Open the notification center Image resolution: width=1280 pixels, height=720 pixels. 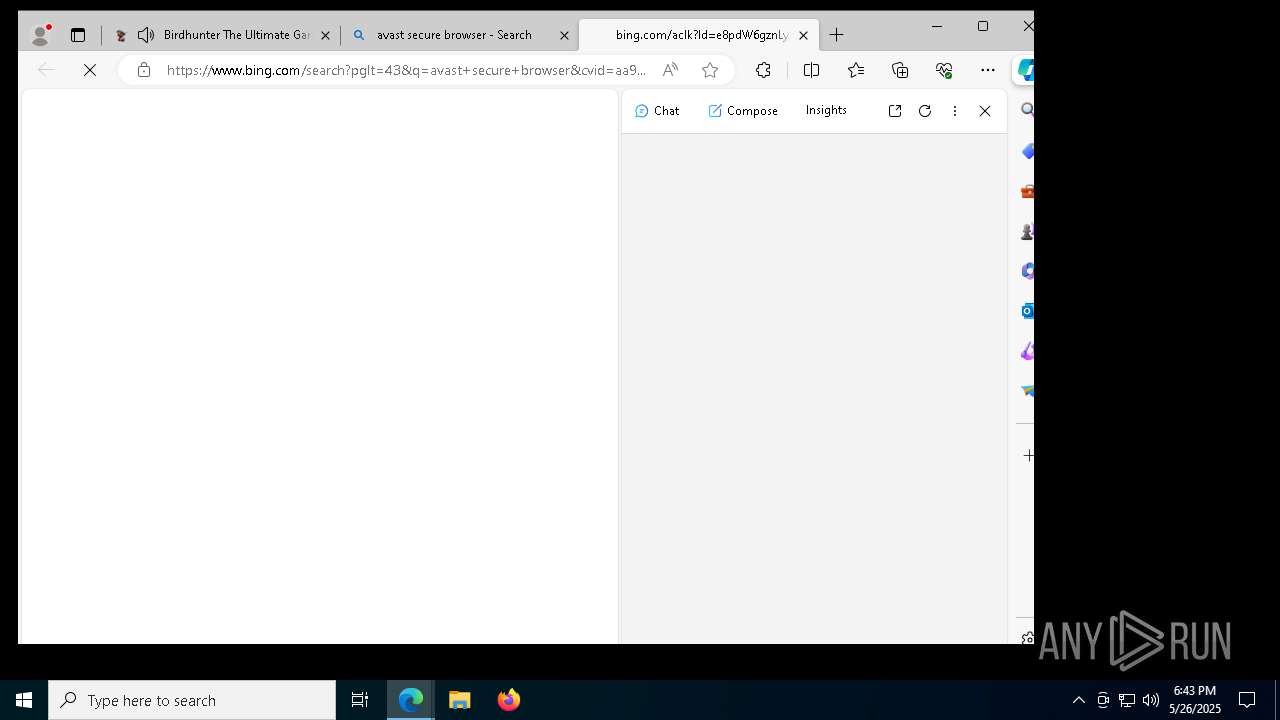[x=1247, y=700]
